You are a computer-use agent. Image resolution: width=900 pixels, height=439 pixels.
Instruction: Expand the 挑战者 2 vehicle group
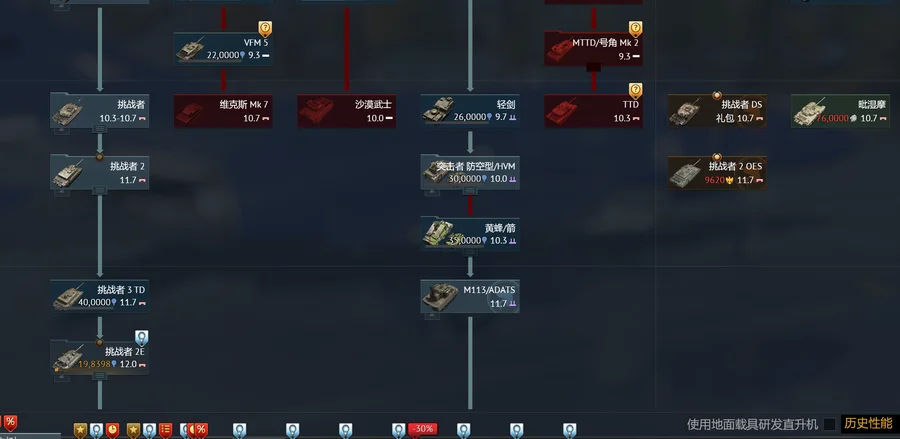click(x=100, y=190)
